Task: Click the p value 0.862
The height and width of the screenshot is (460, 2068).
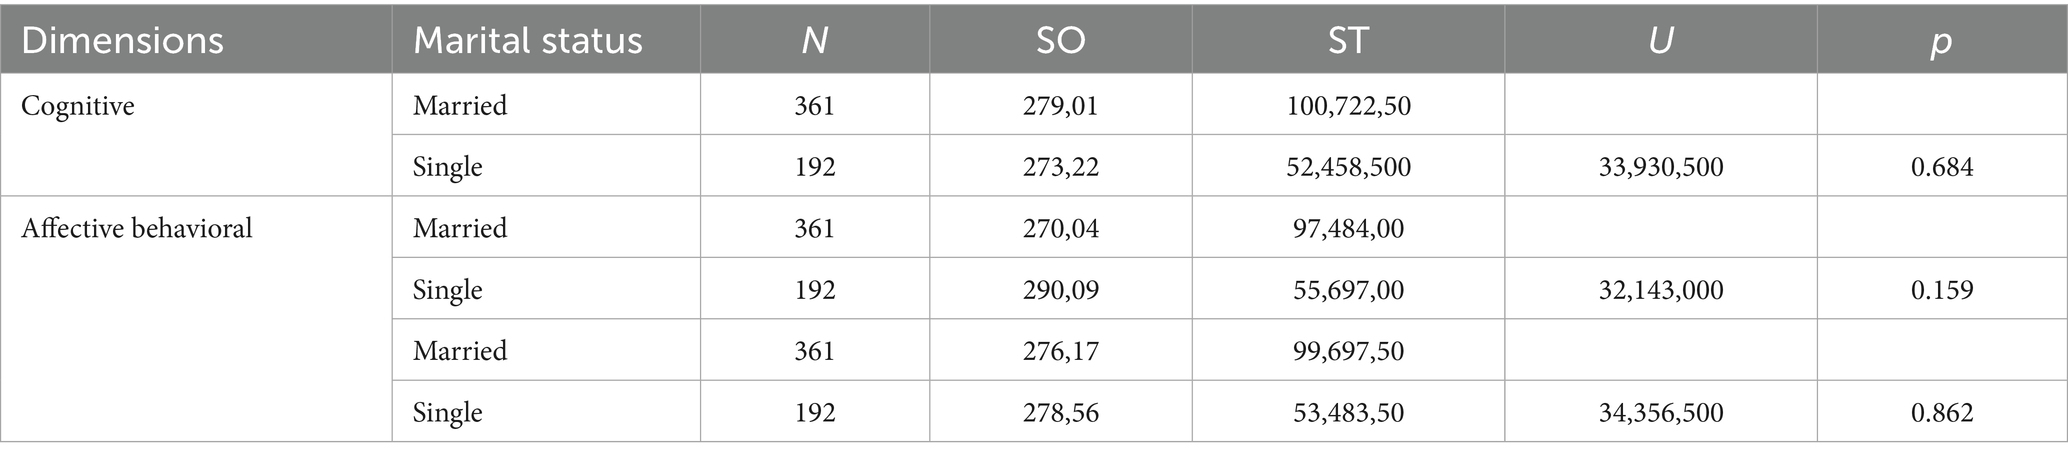Action: coord(1941,413)
